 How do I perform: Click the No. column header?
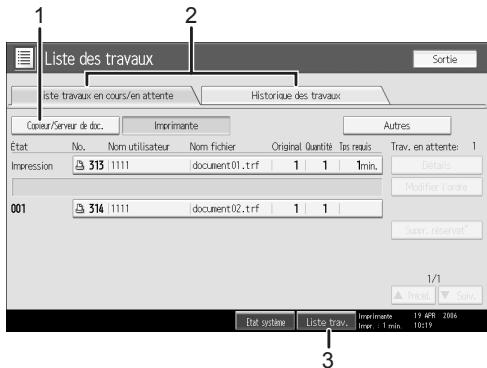[x=79, y=147]
